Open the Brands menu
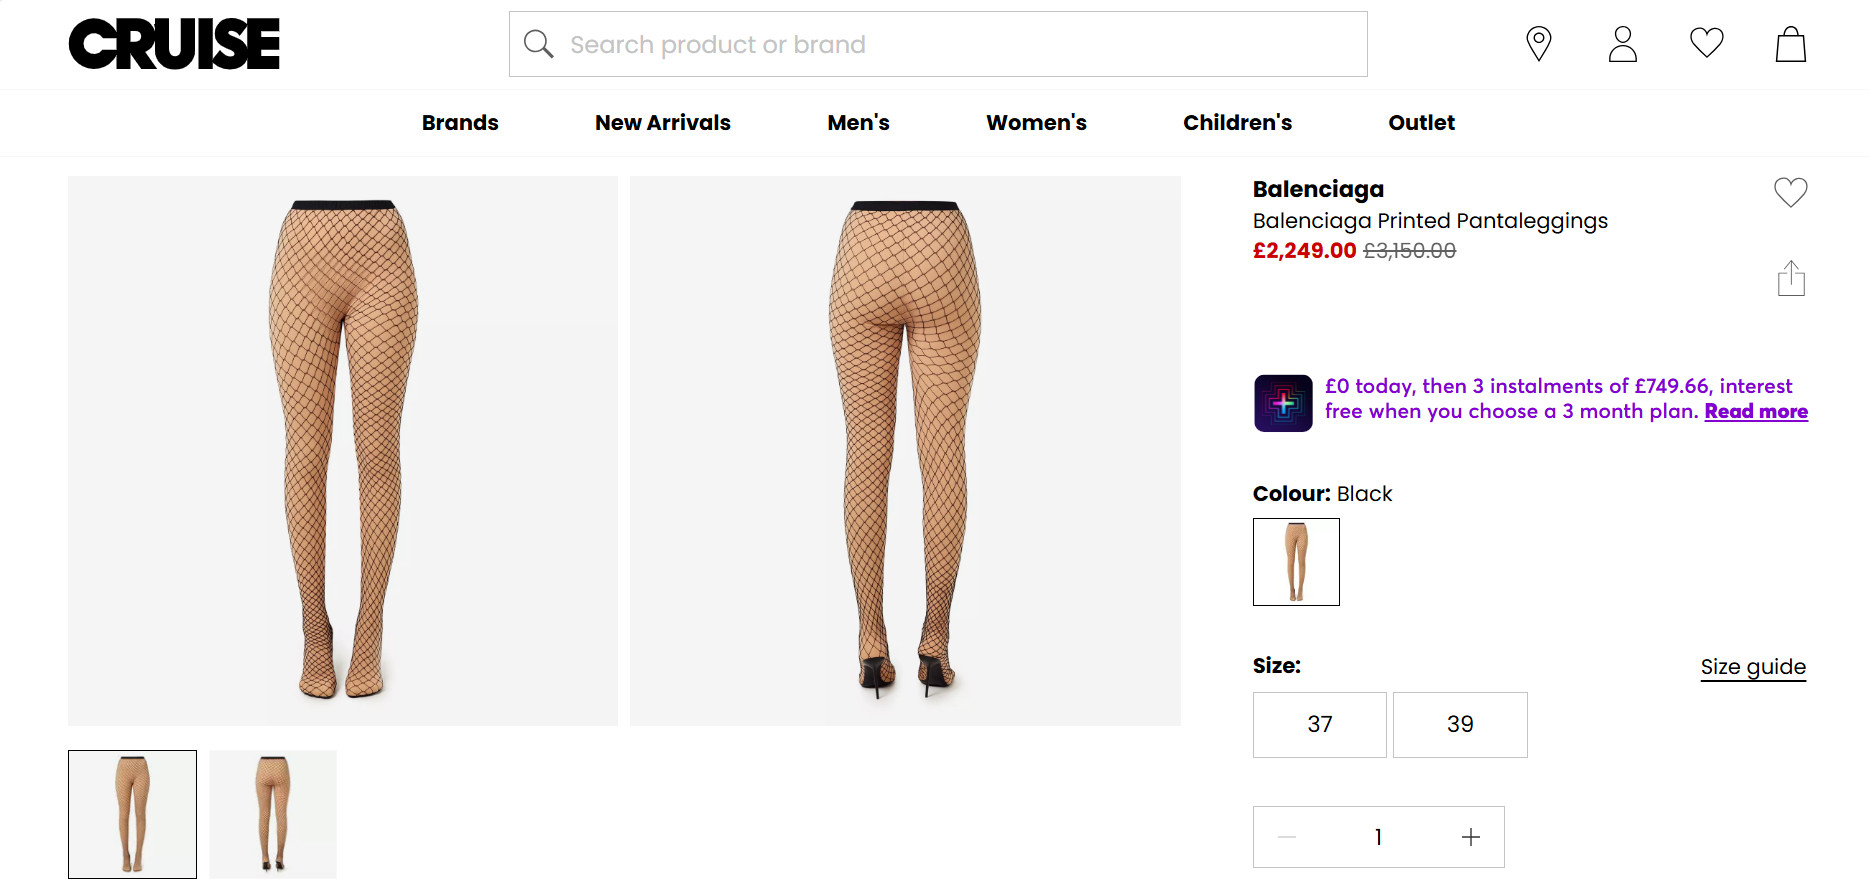The image size is (1869, 896). [x=460, y=123]
